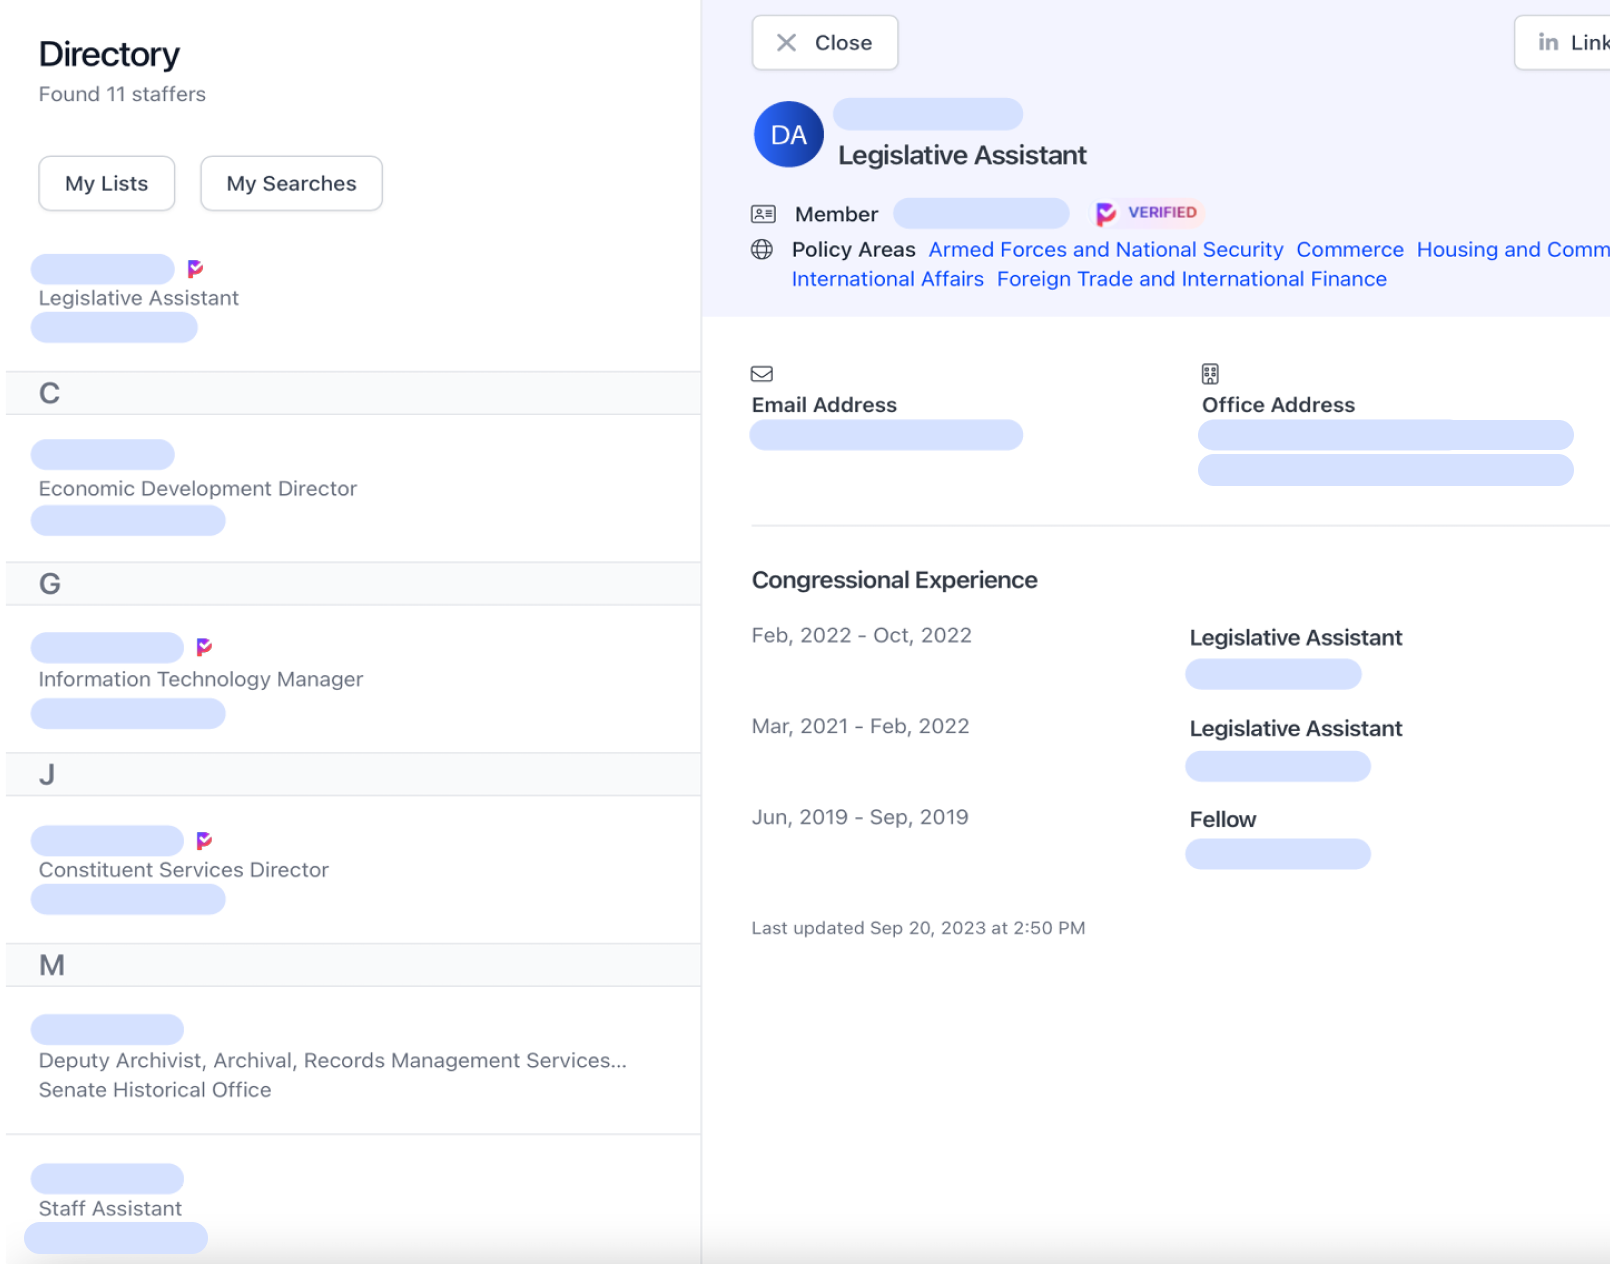
Task: Open Foreign Trade and International Finance link
Action: 1191,279
